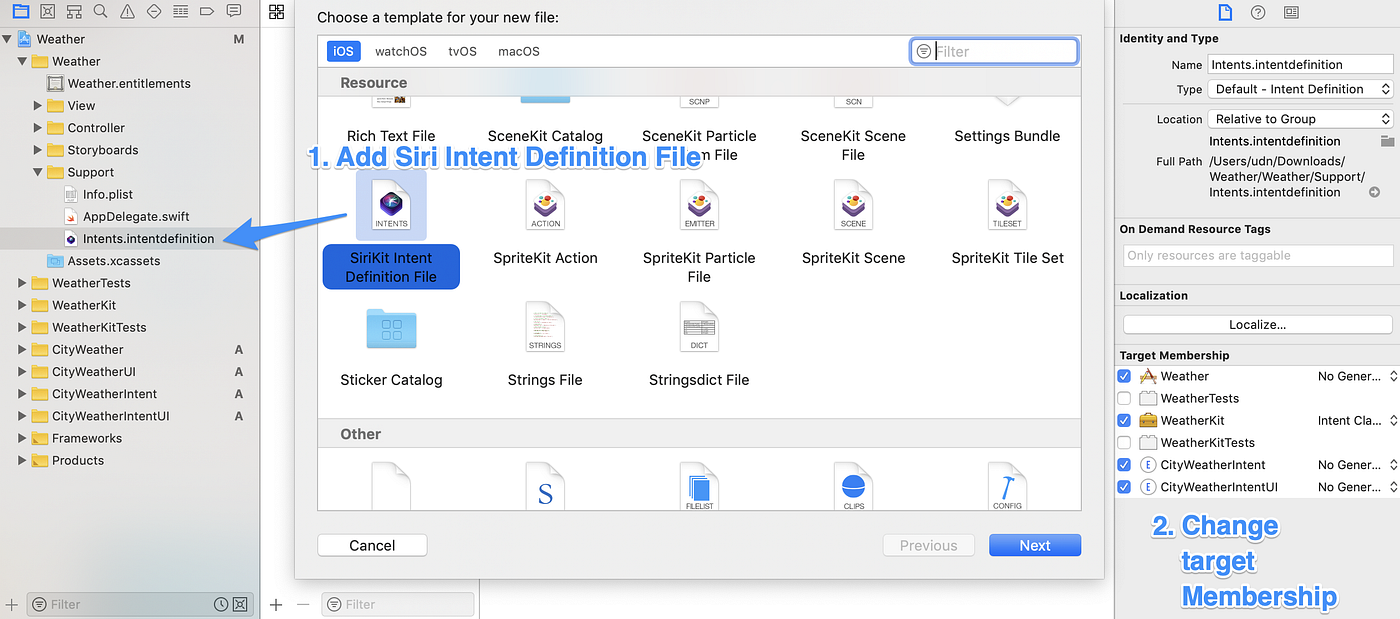
Task: Click the Cancel button
Action: coord(372,545)
